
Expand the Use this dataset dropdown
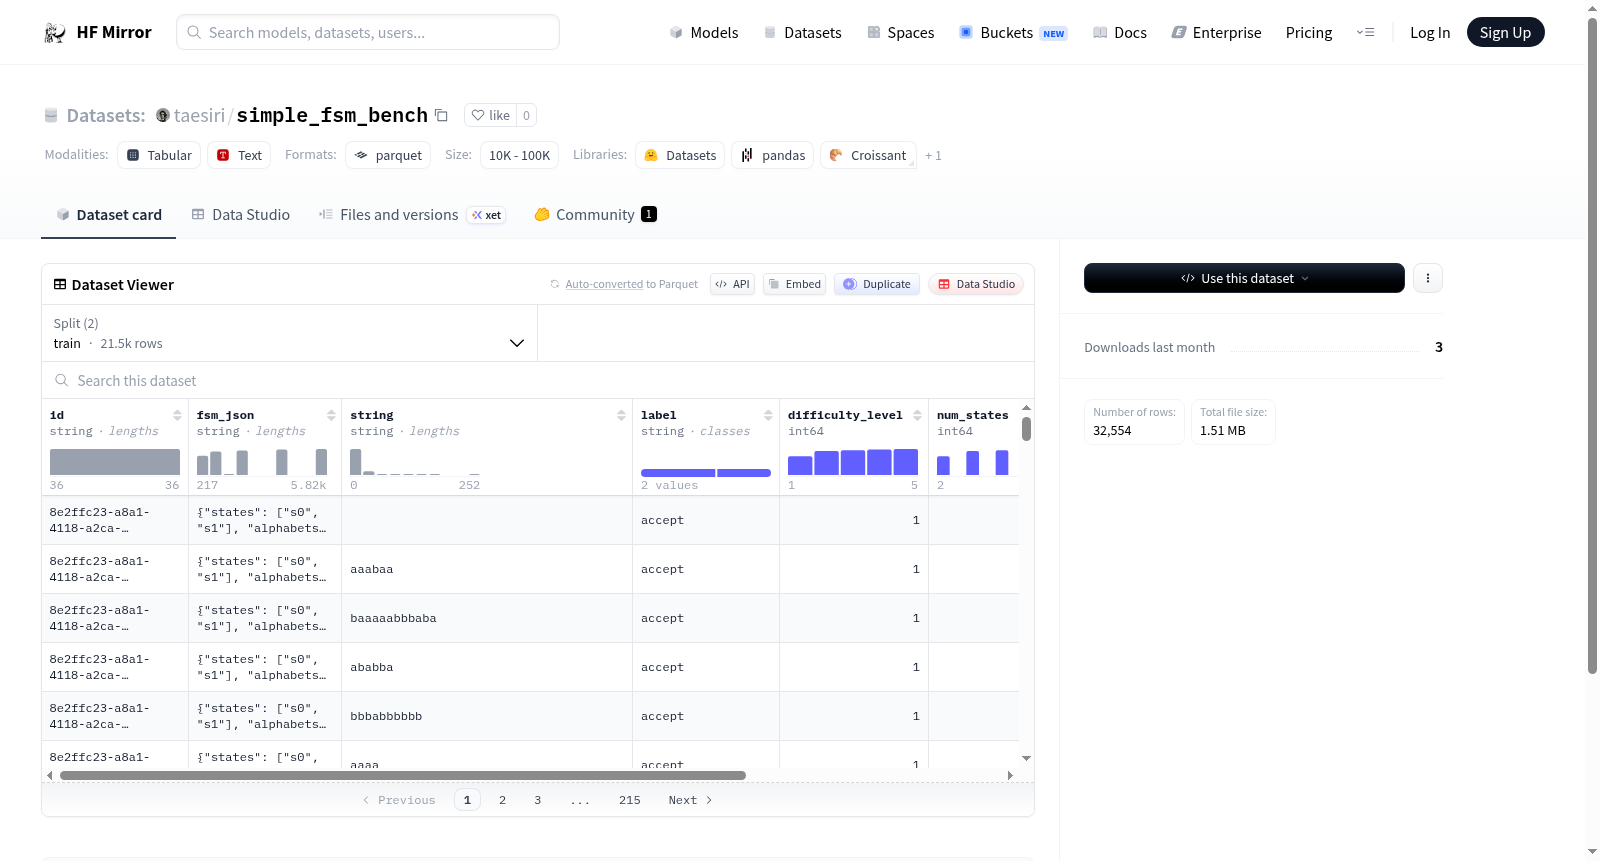pos(1244,278)
